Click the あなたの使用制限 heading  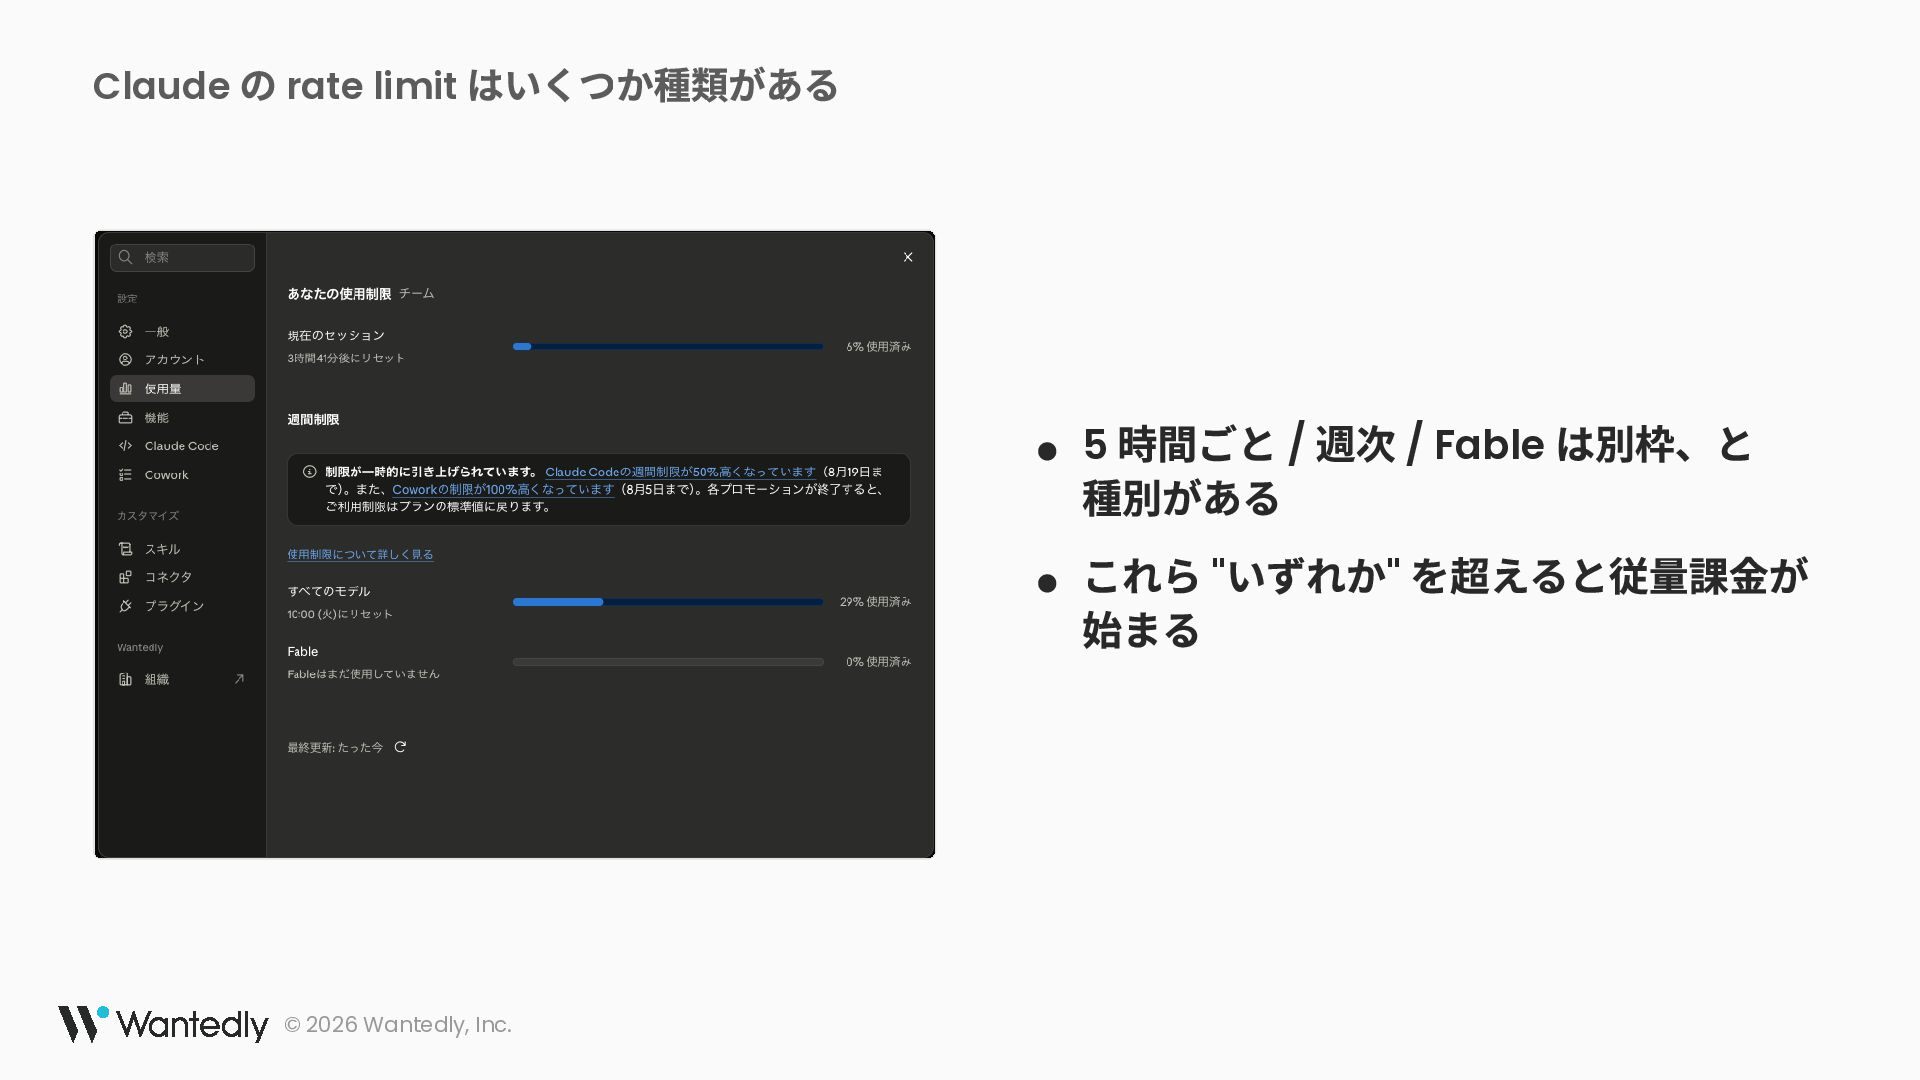[339, 294]
